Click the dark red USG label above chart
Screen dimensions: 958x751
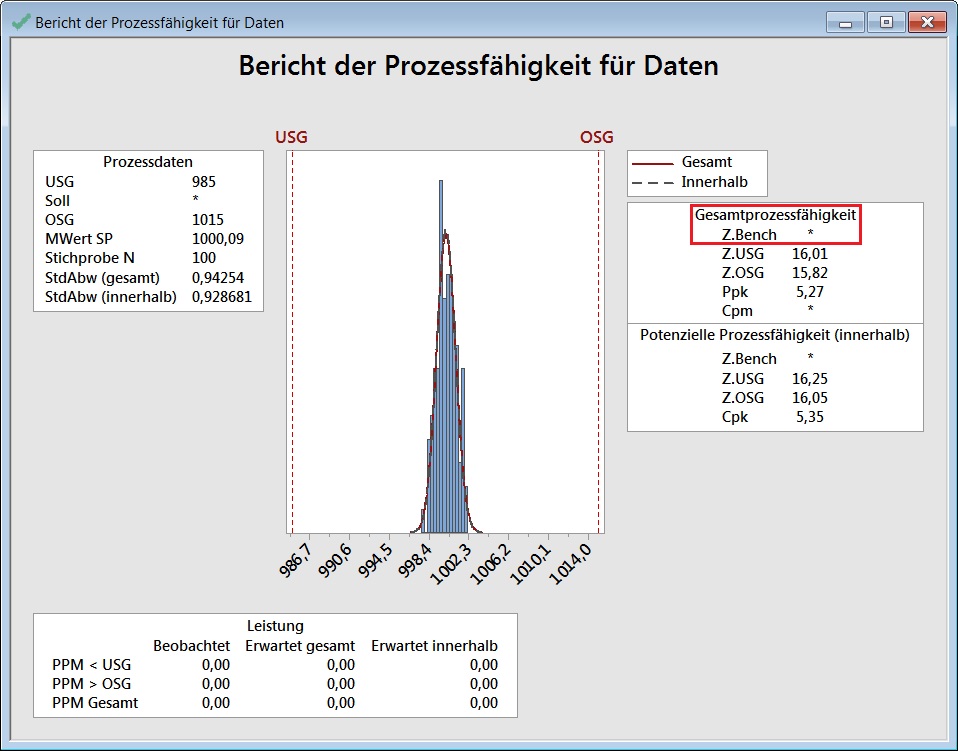(291, 137)
